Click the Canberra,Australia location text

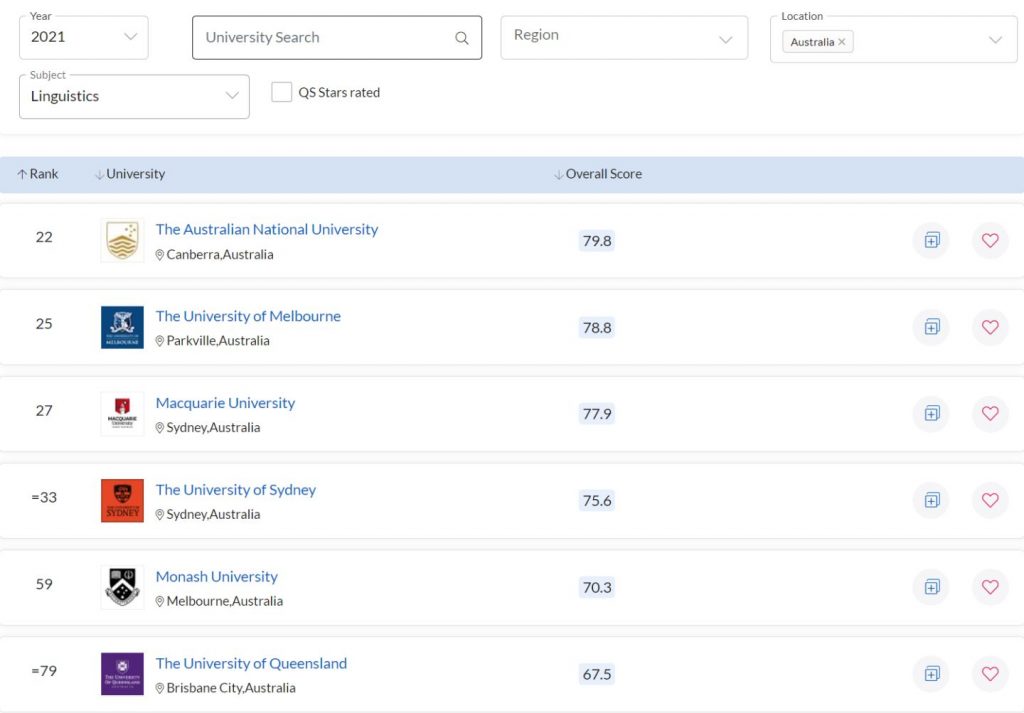click(x=219, y=255)
